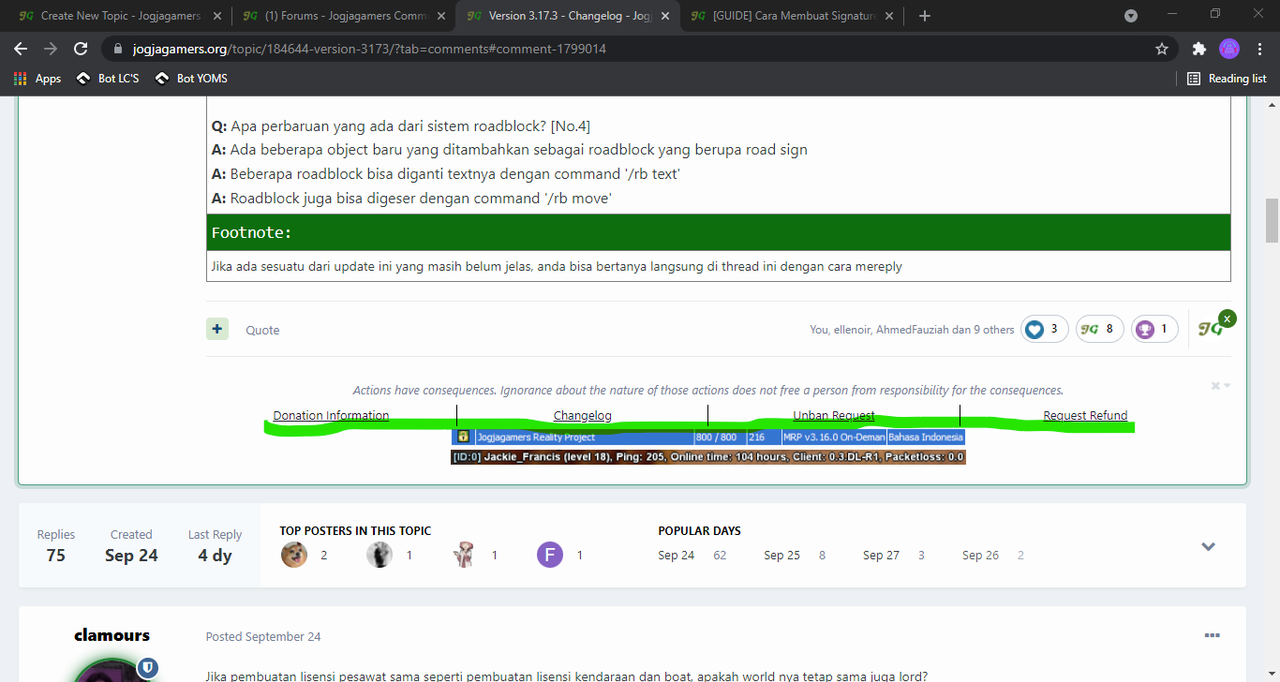The image size is (1280, 682).
Task: Select the Version 3.17.3 Changelog tab
Action: click(569, 16)
